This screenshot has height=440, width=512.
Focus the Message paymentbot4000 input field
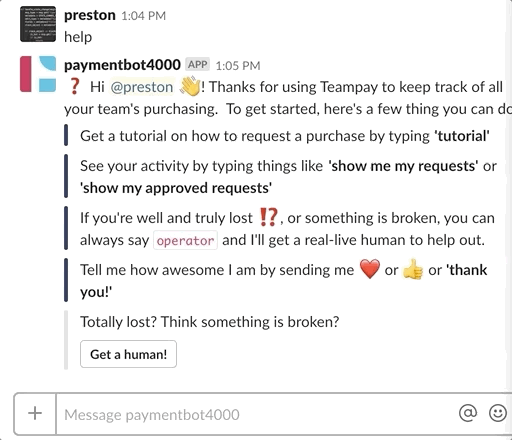[257, 414]
